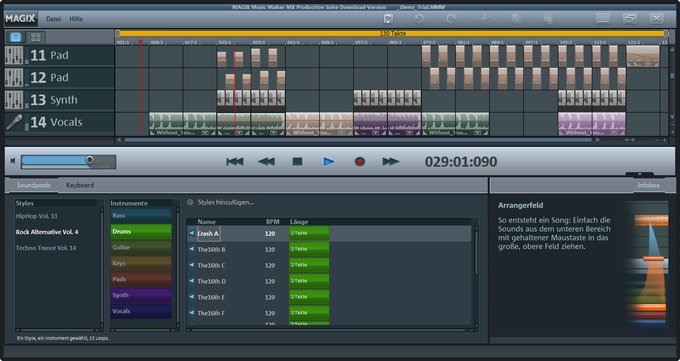Image resolution: width=680 pixels, height=361 pixels.
Task: Select Drums instrument category
Action: point(141,232)
